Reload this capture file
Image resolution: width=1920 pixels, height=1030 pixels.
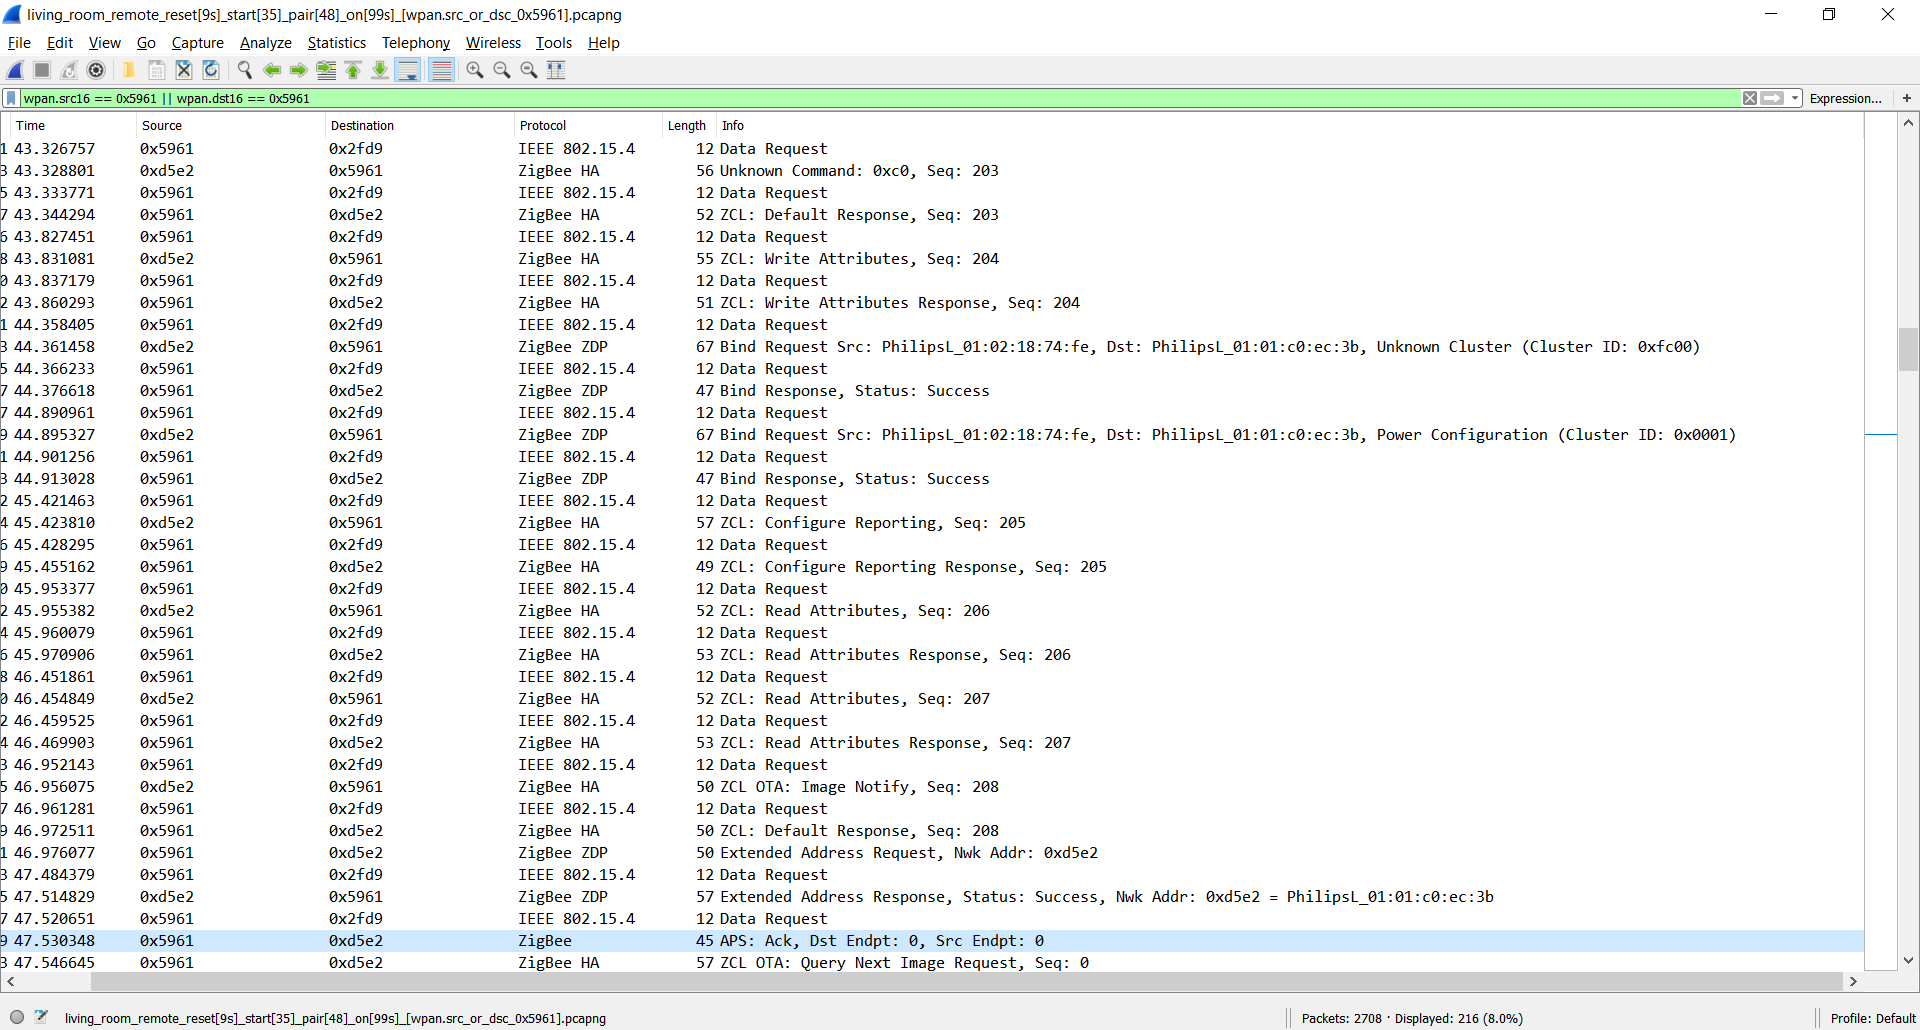211,70
